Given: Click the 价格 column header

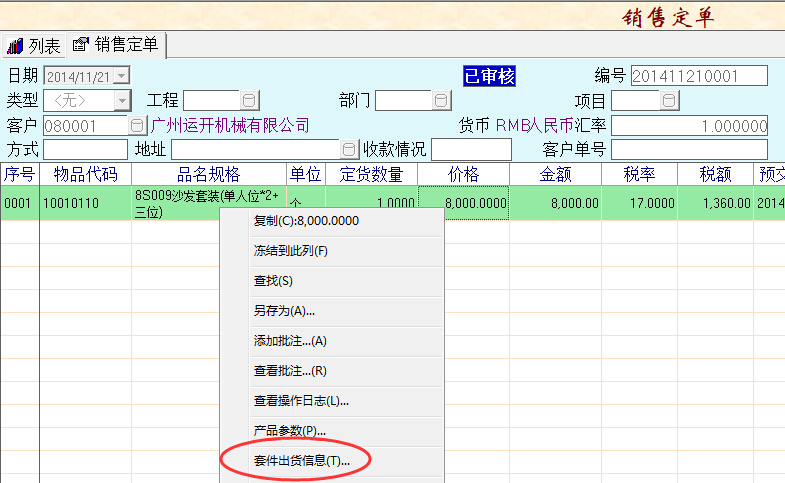Looking at the screenshot, I should (464, 174).
